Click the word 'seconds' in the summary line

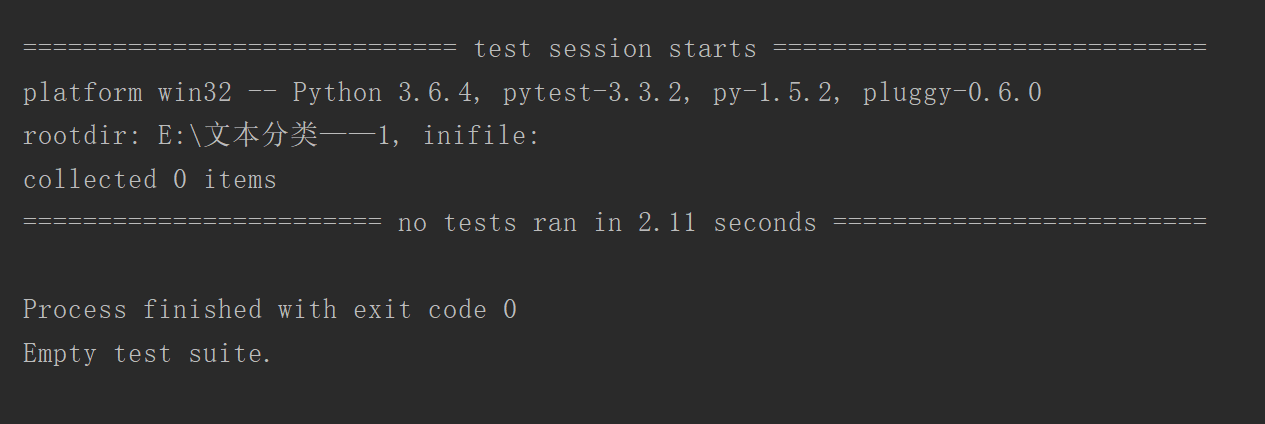pos(765,223)
